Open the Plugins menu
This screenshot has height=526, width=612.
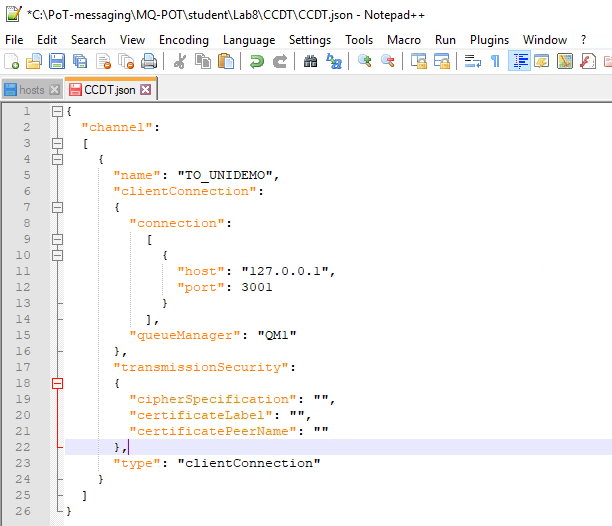point(489,40)
